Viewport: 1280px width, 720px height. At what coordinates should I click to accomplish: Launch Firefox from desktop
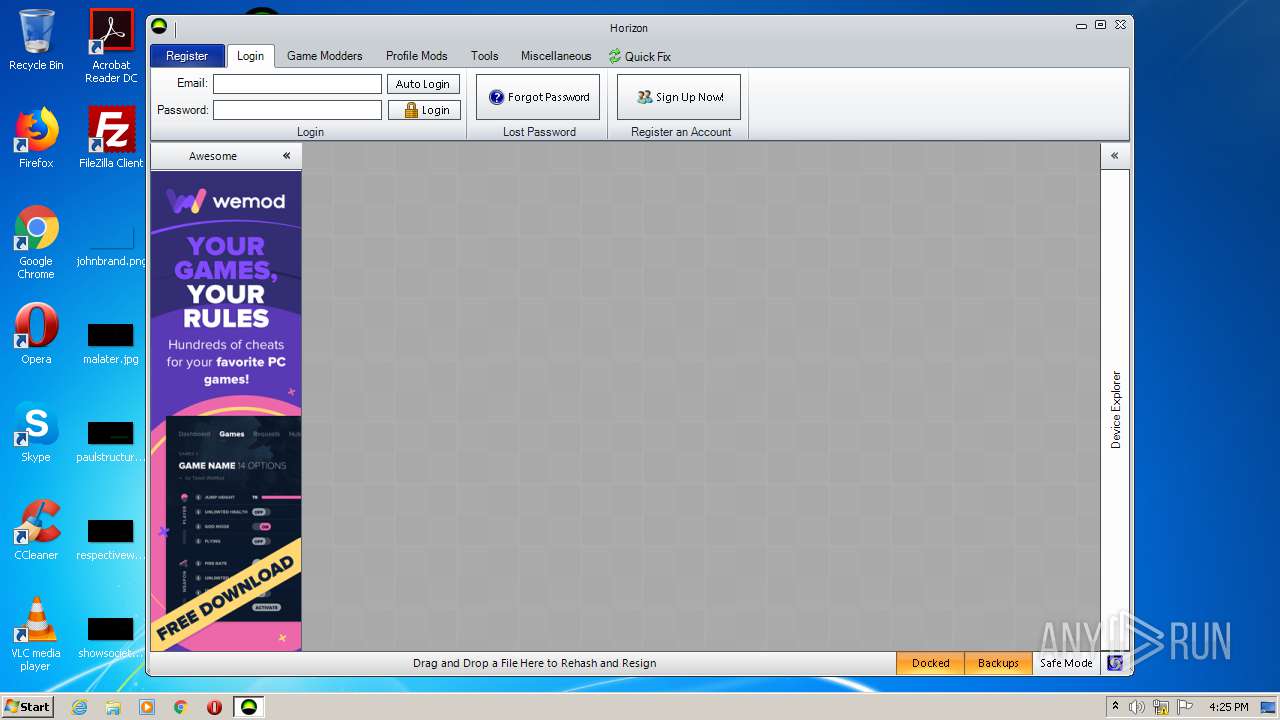[x=36, y=138]
